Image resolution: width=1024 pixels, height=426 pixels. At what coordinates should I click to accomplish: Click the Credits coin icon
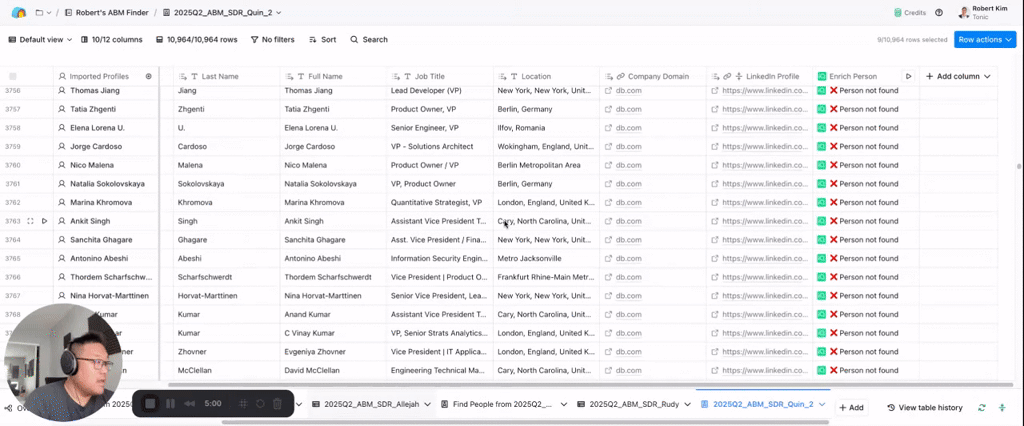click(898, 13)
